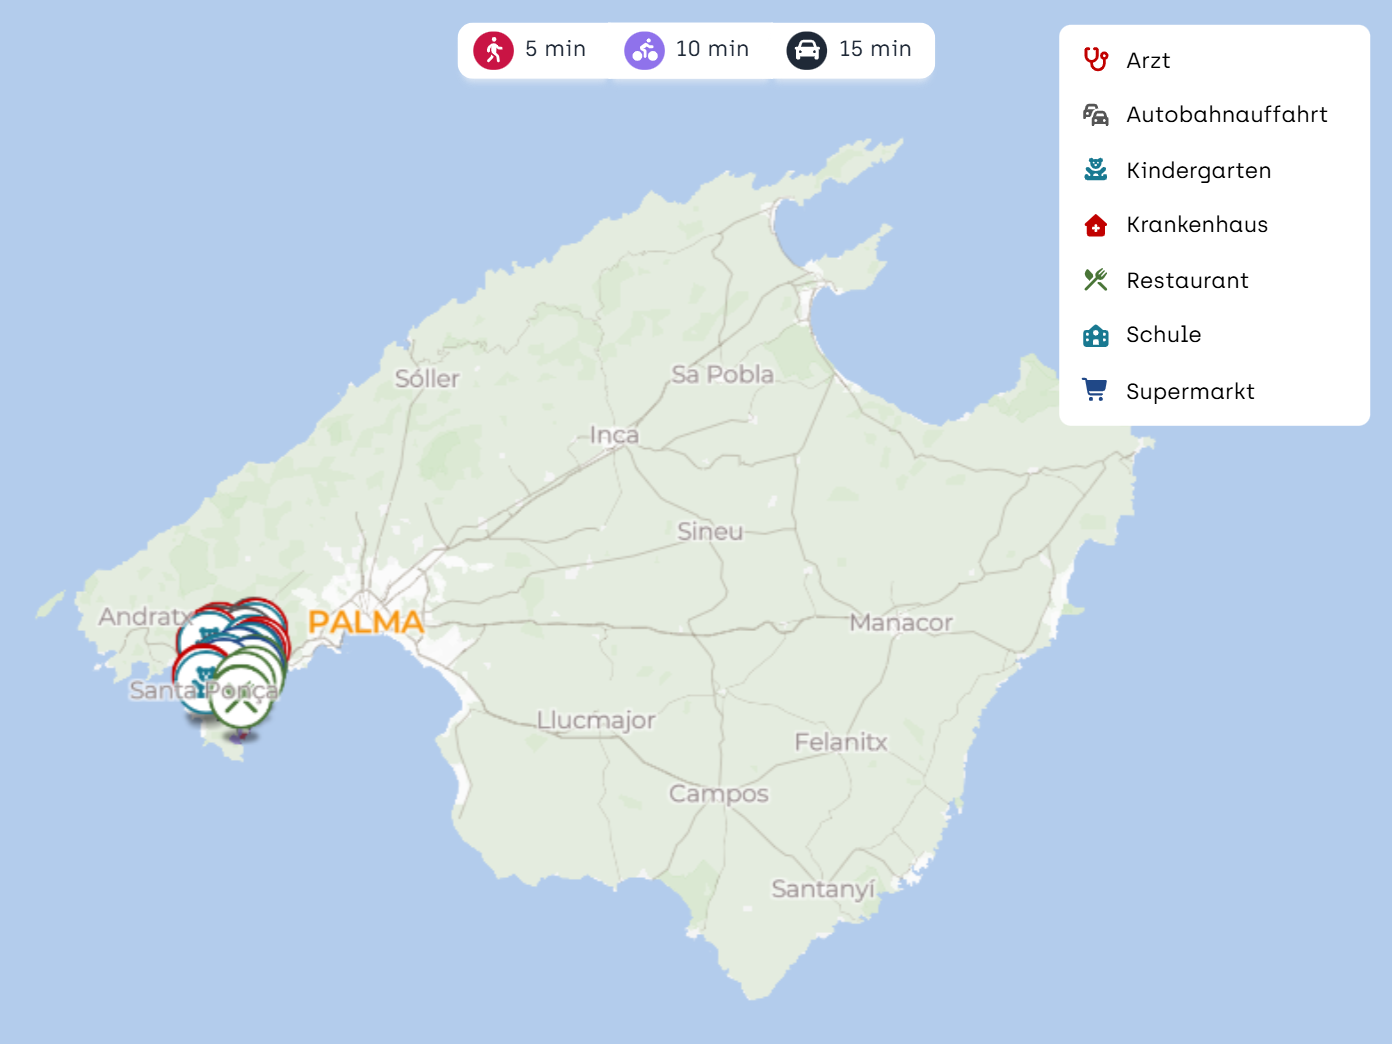Click the dark car travel icon
Viewport: 1392px width, 1044px height.
tap(806, 50)
